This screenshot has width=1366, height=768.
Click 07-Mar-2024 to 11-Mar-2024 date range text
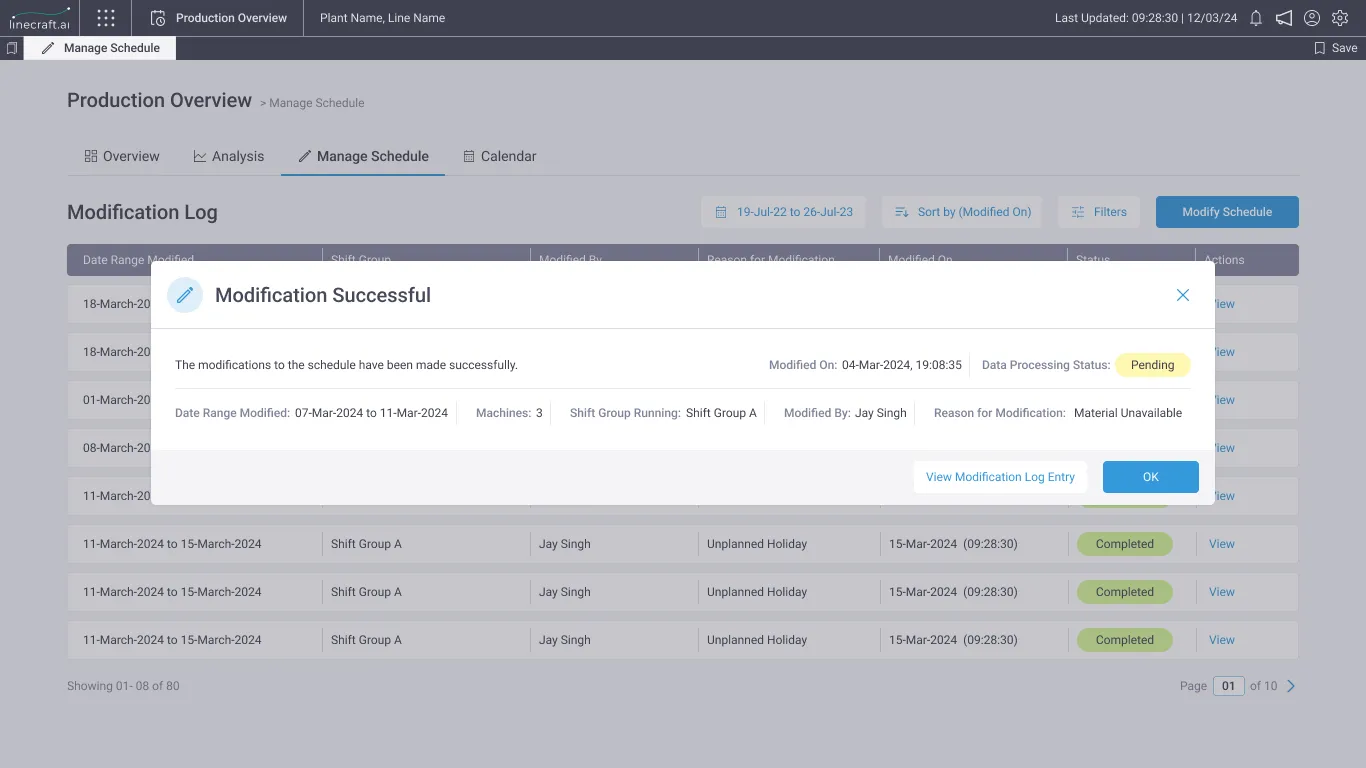point(371,413)
